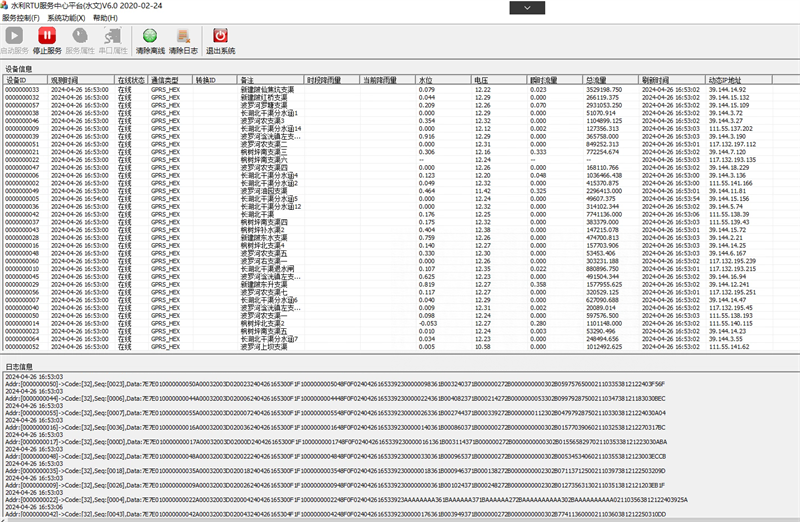Clear logs using the 清除日志 icon
800x522 pixels.
click(183, 36)
